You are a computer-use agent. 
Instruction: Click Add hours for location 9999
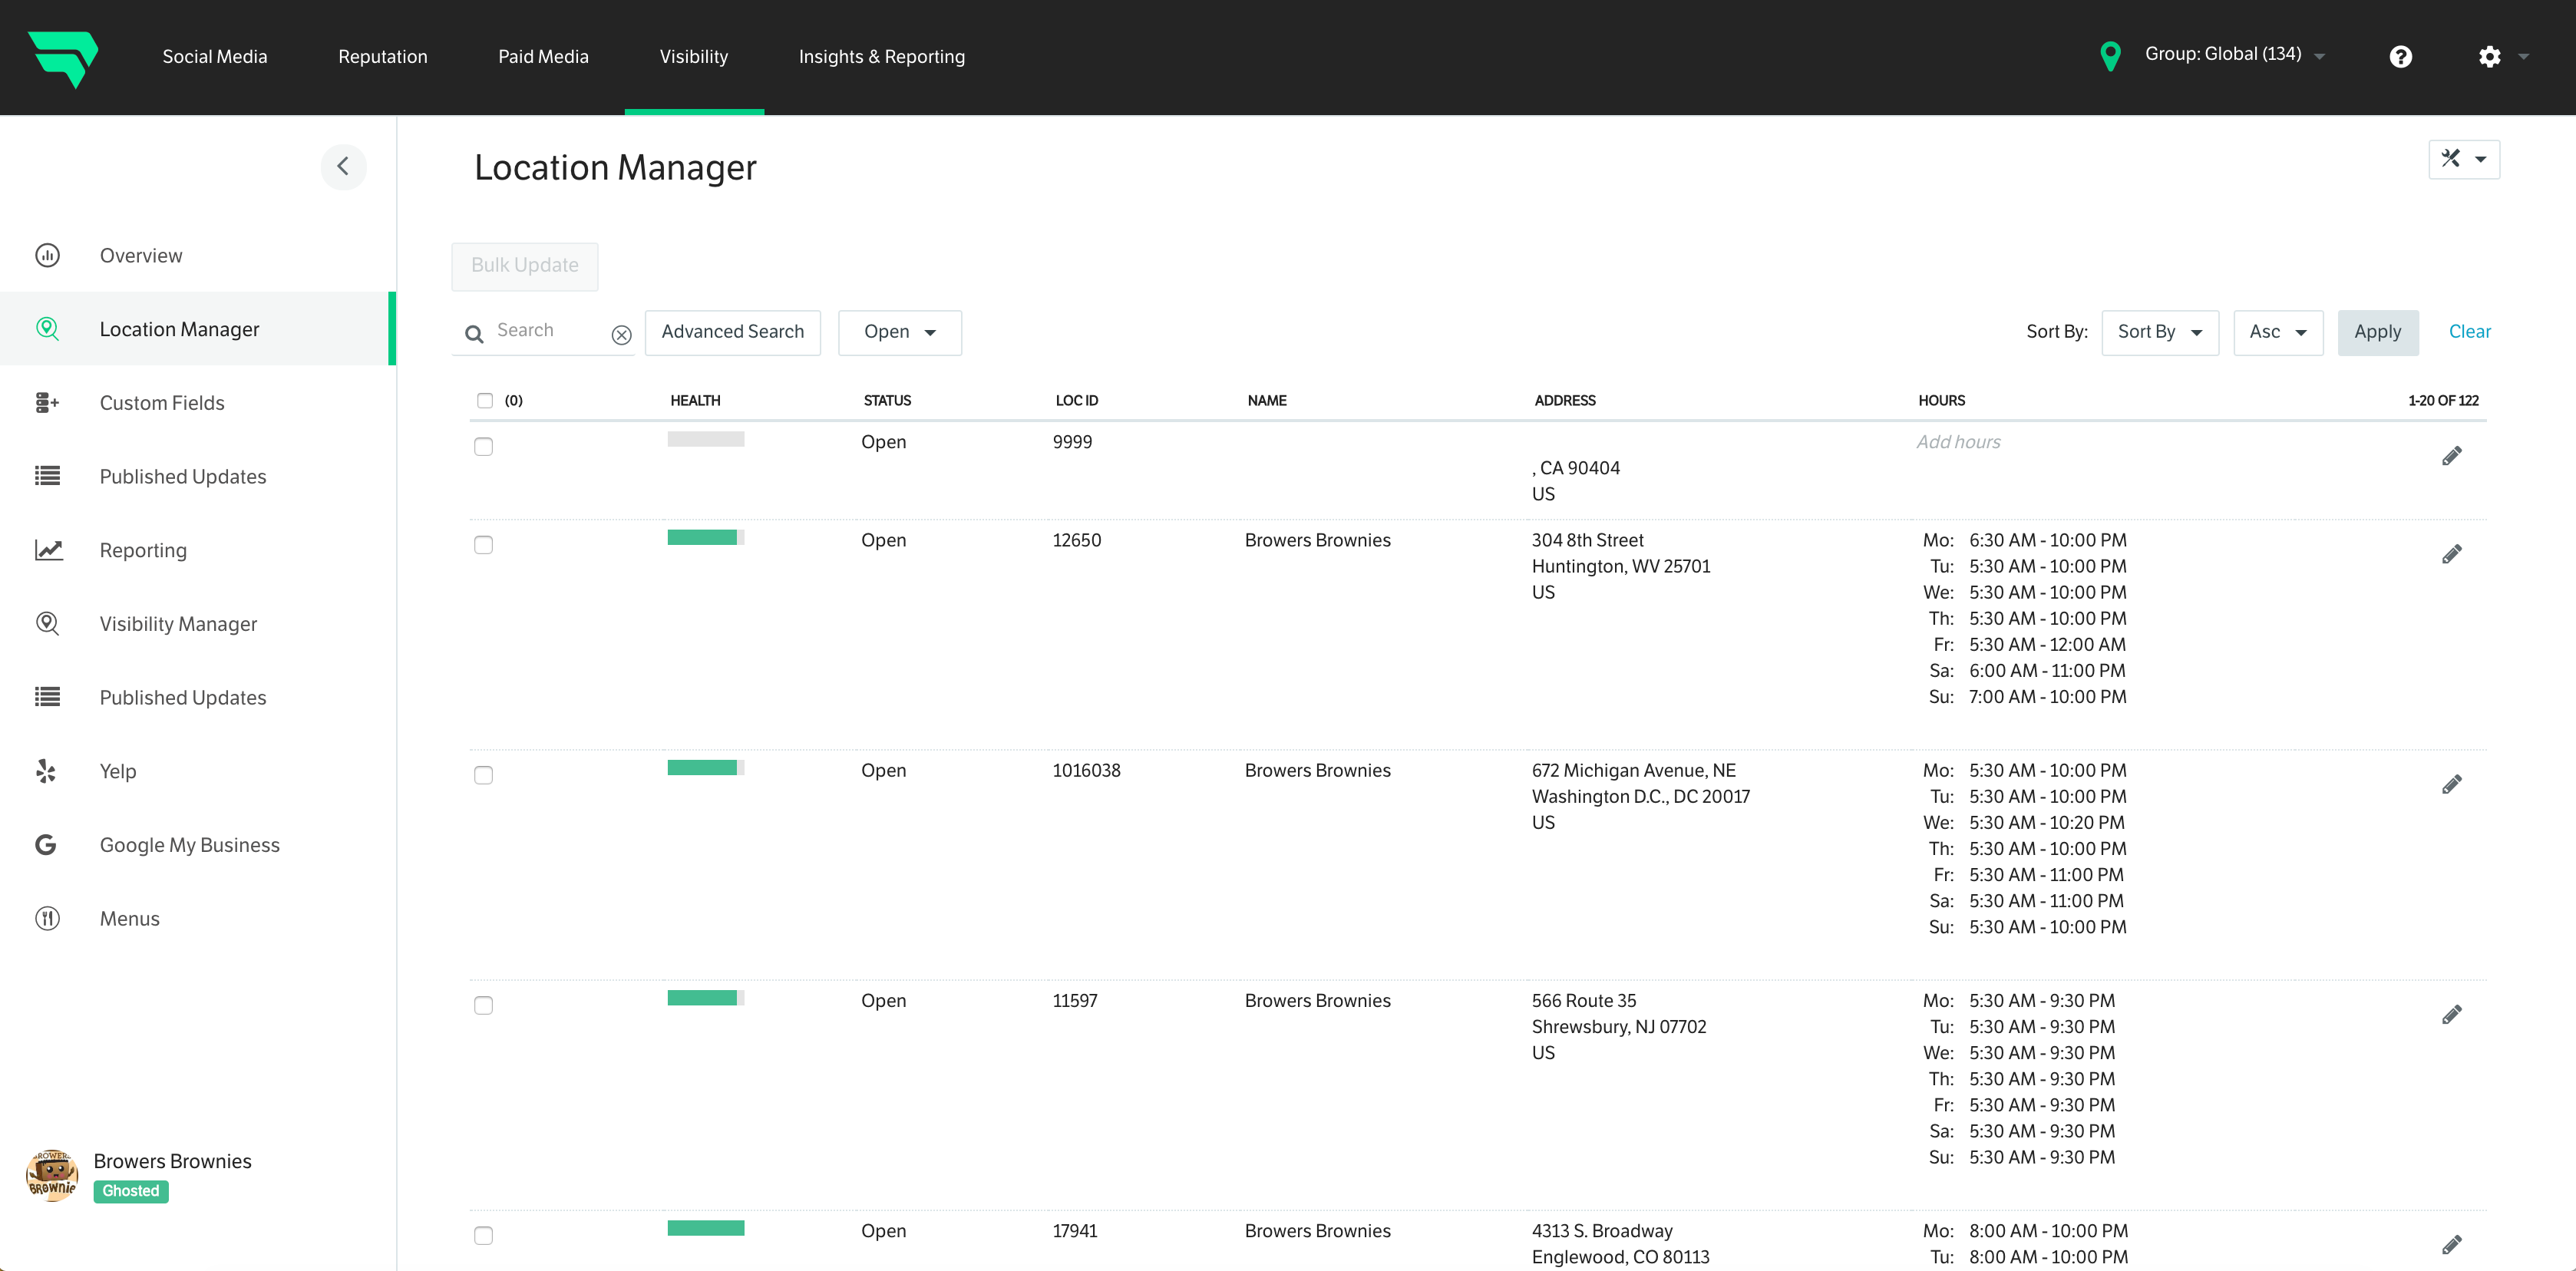(1958, 442)
